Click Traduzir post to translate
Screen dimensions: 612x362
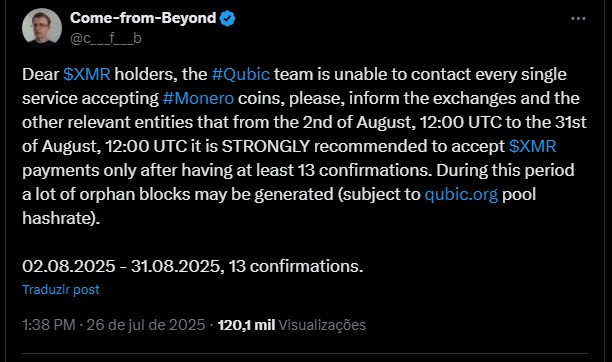pos(61,289)
